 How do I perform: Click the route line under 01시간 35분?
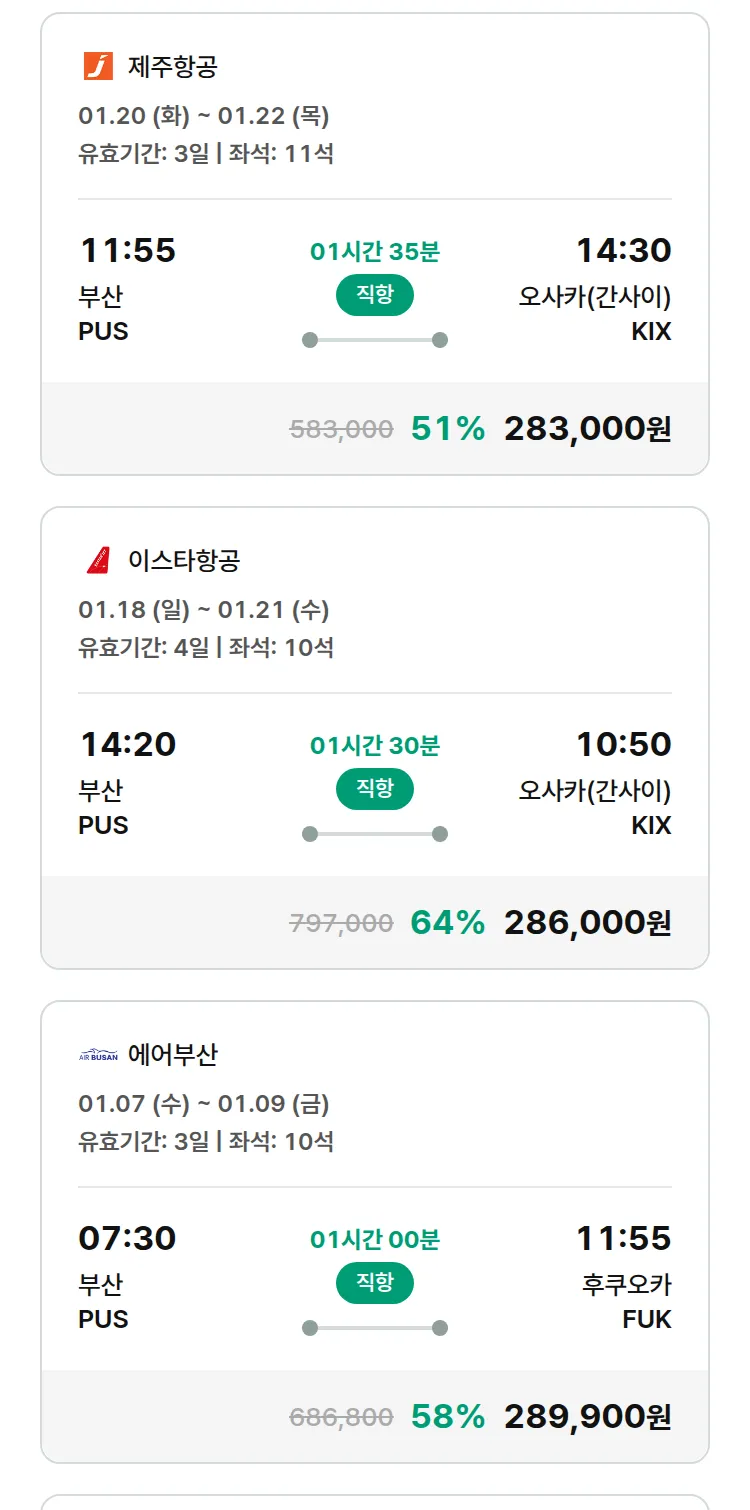[x=375, y=340]
